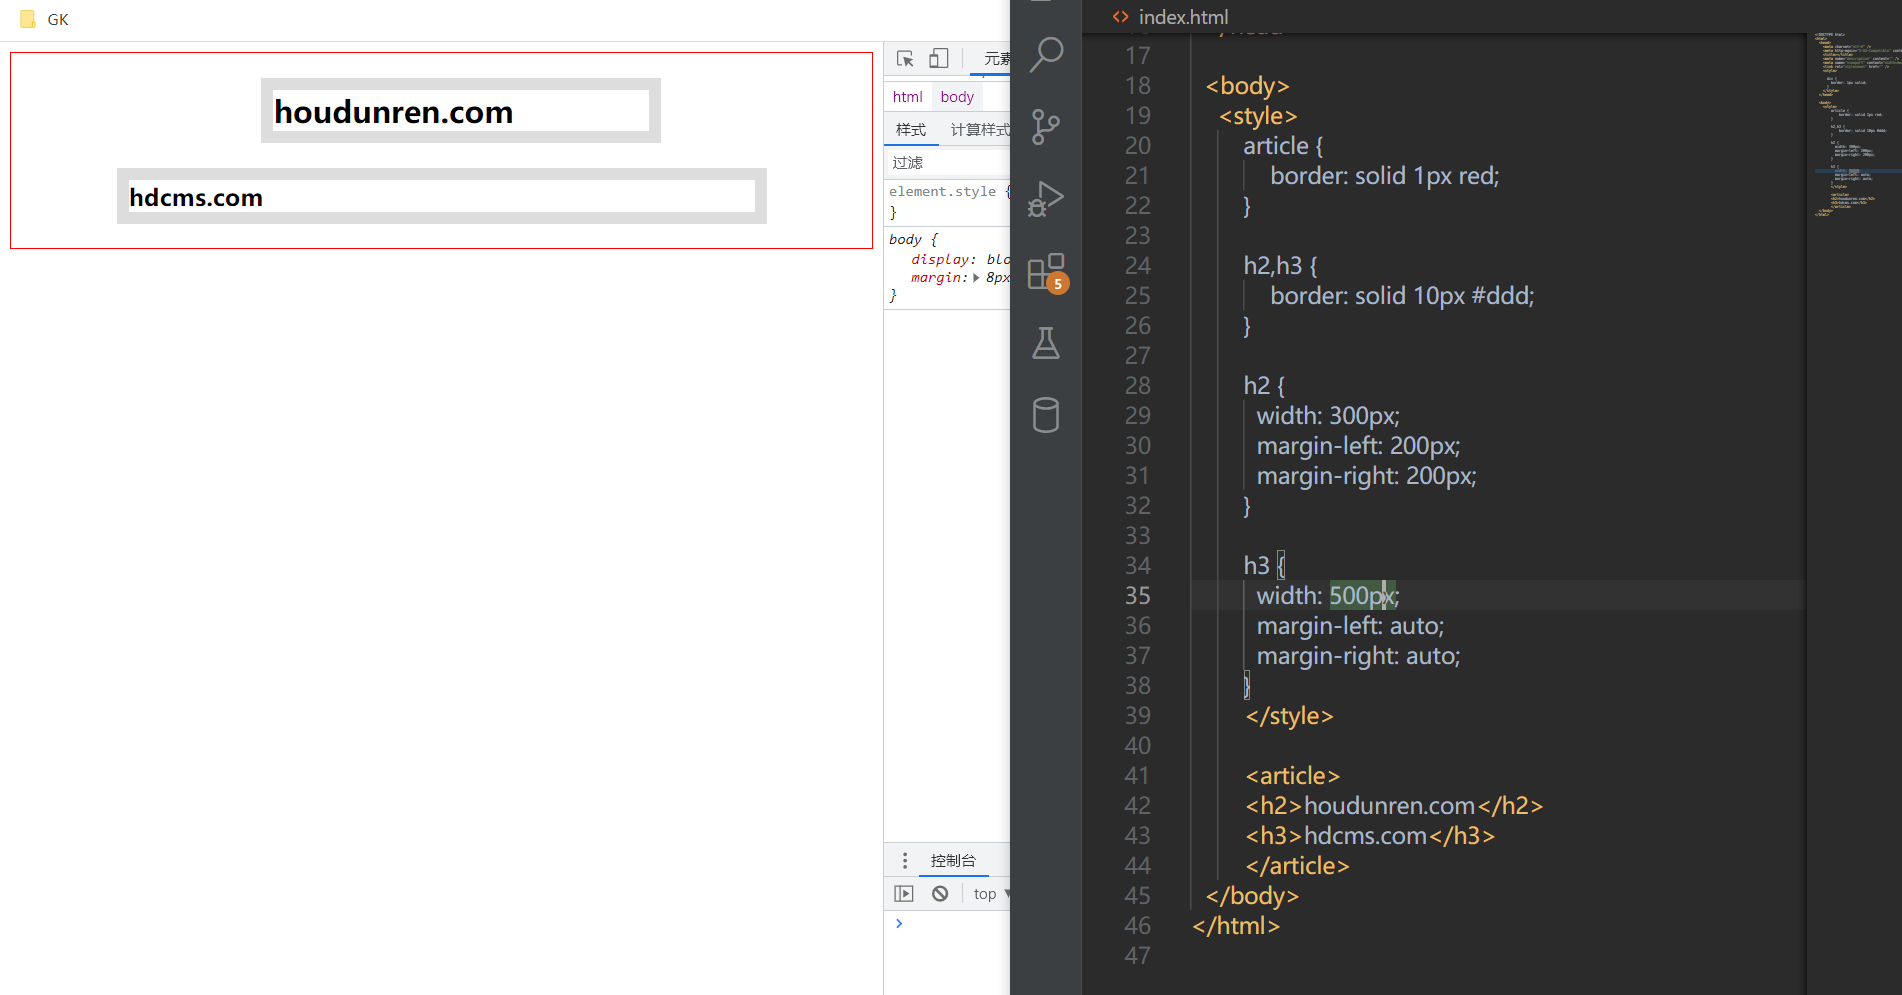Open the GK bookmark folder
This screenshot has height=995, width=1902.
pyautogui.click(x=45, y=19)
